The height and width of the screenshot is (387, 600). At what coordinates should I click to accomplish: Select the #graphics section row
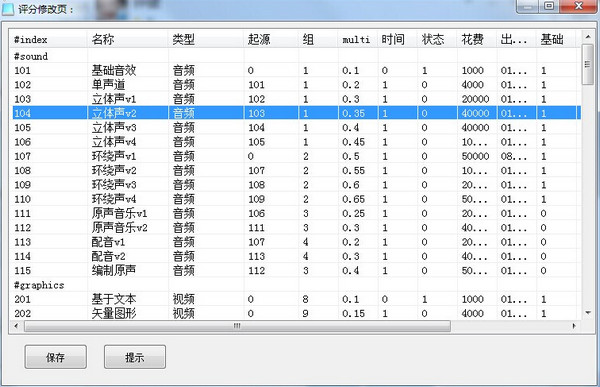(296, 285)
